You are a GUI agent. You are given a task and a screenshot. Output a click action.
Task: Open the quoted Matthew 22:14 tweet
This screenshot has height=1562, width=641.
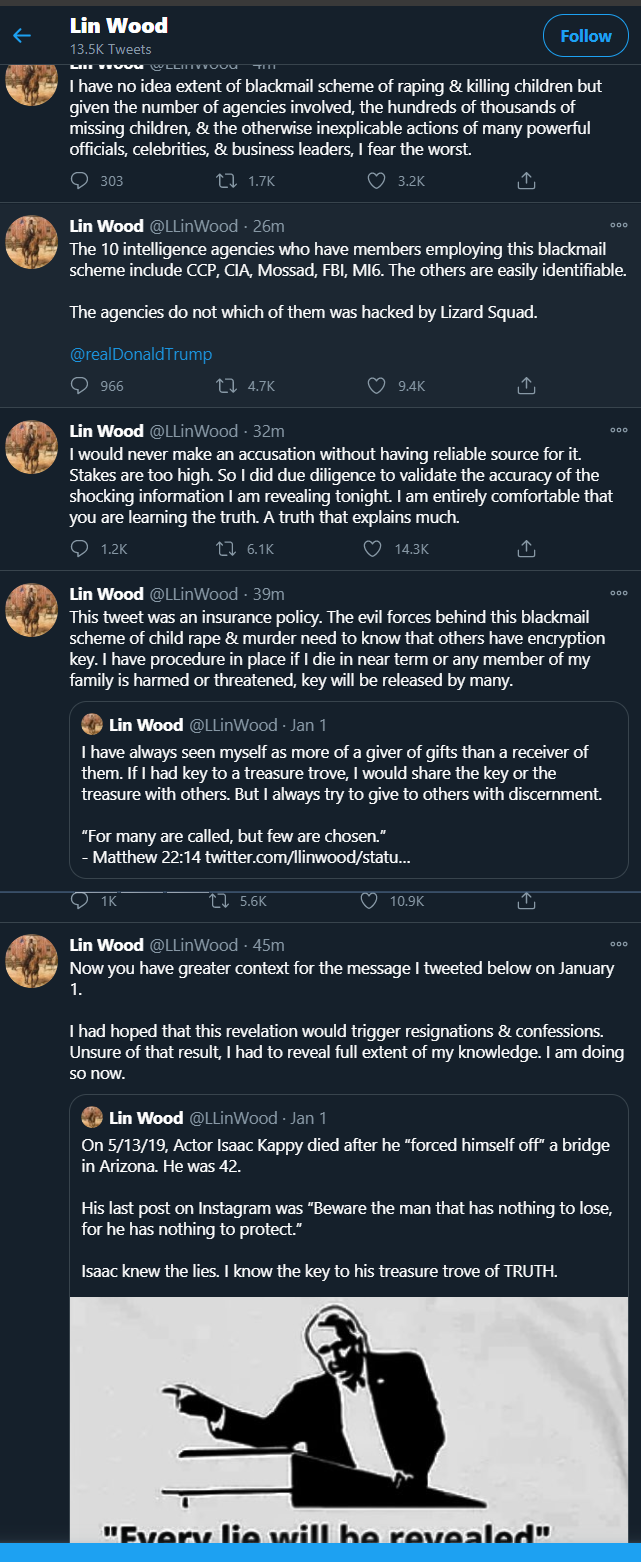pos(349,790)
